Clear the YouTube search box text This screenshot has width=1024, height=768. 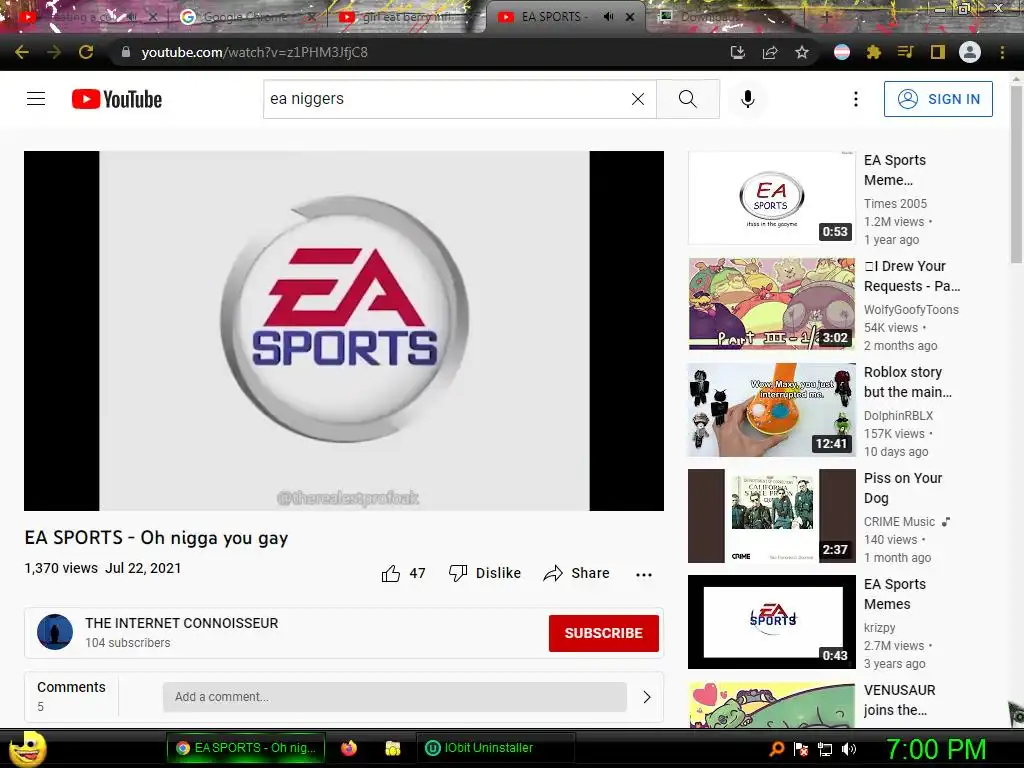tap(638, 99)
